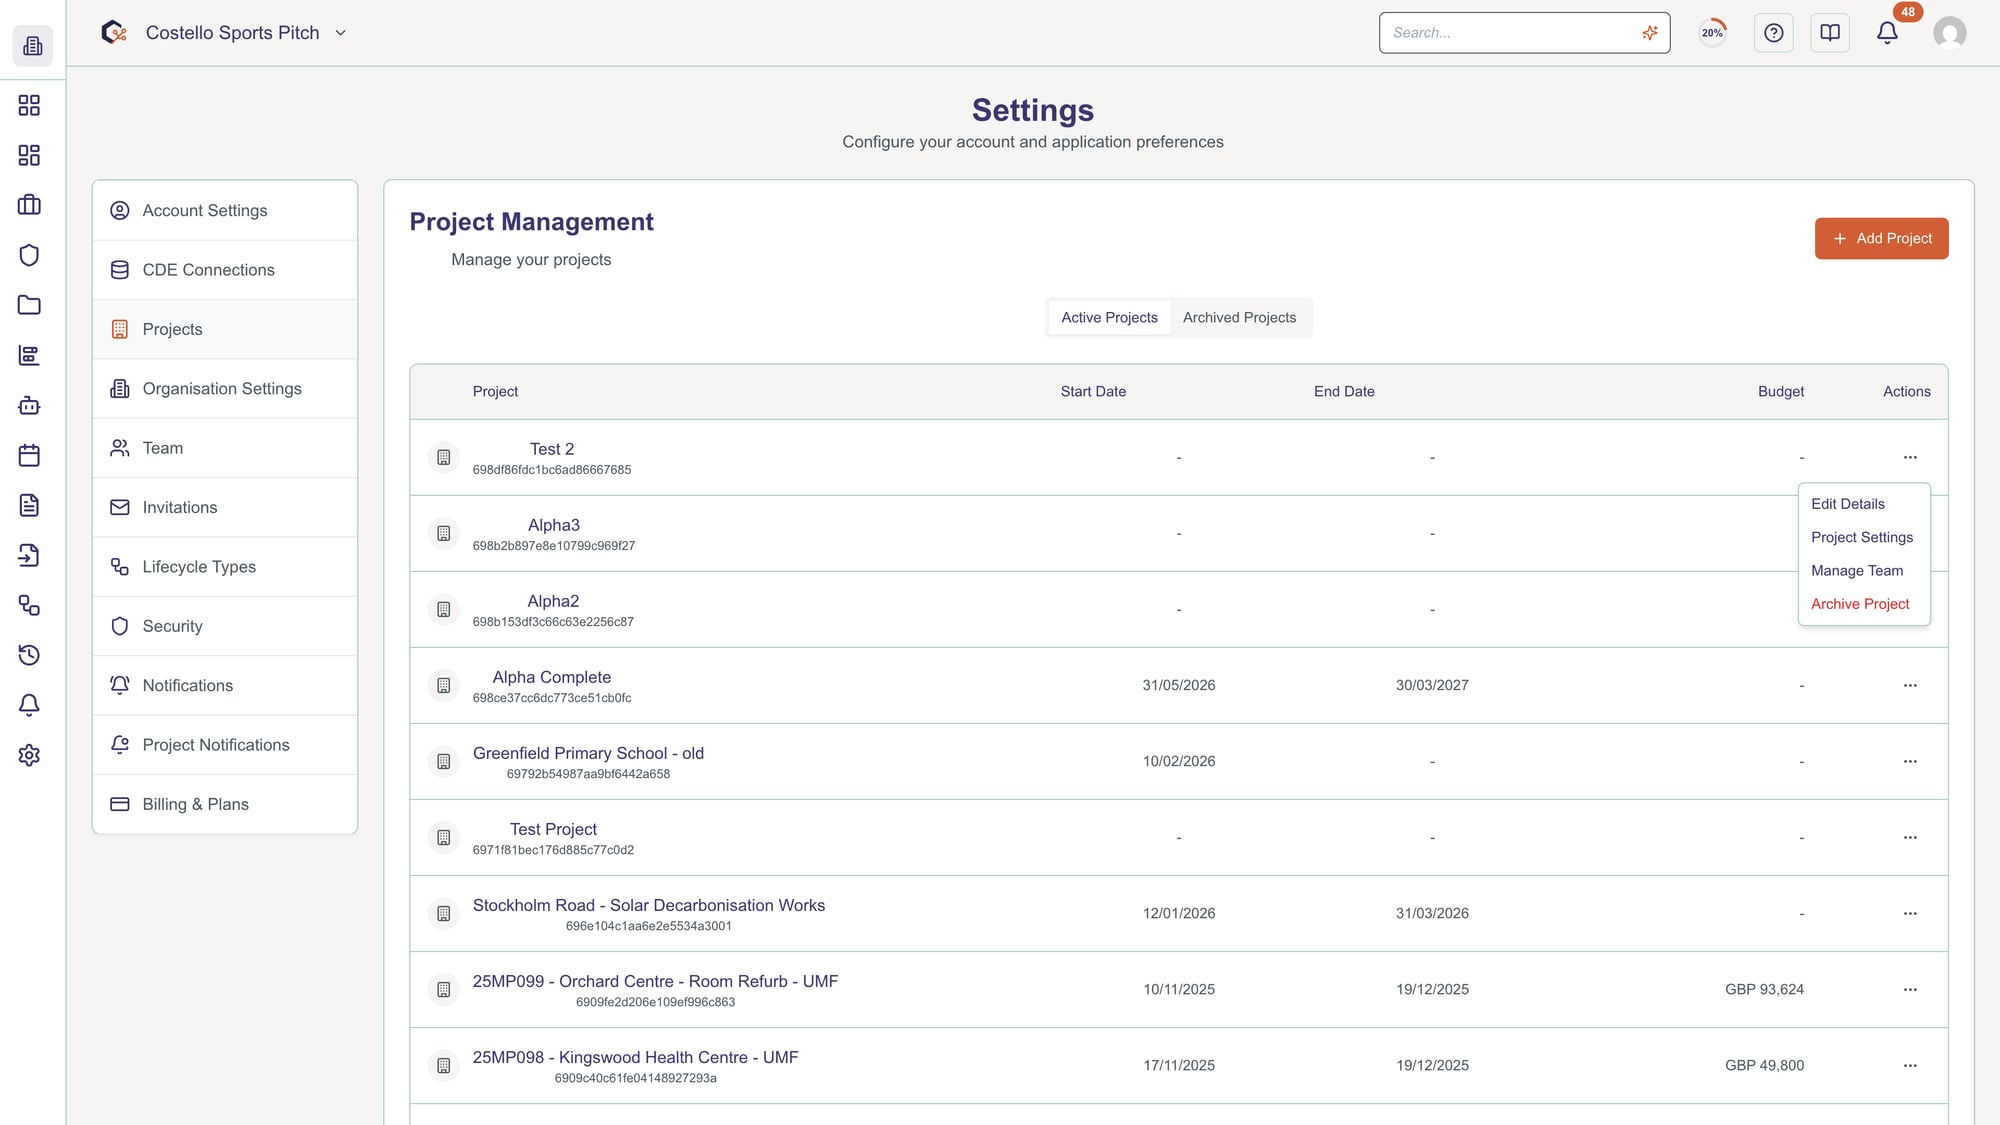Select Archive Project from the context menu
Screen dimensions: 2000x1125
coord(1859,603)
